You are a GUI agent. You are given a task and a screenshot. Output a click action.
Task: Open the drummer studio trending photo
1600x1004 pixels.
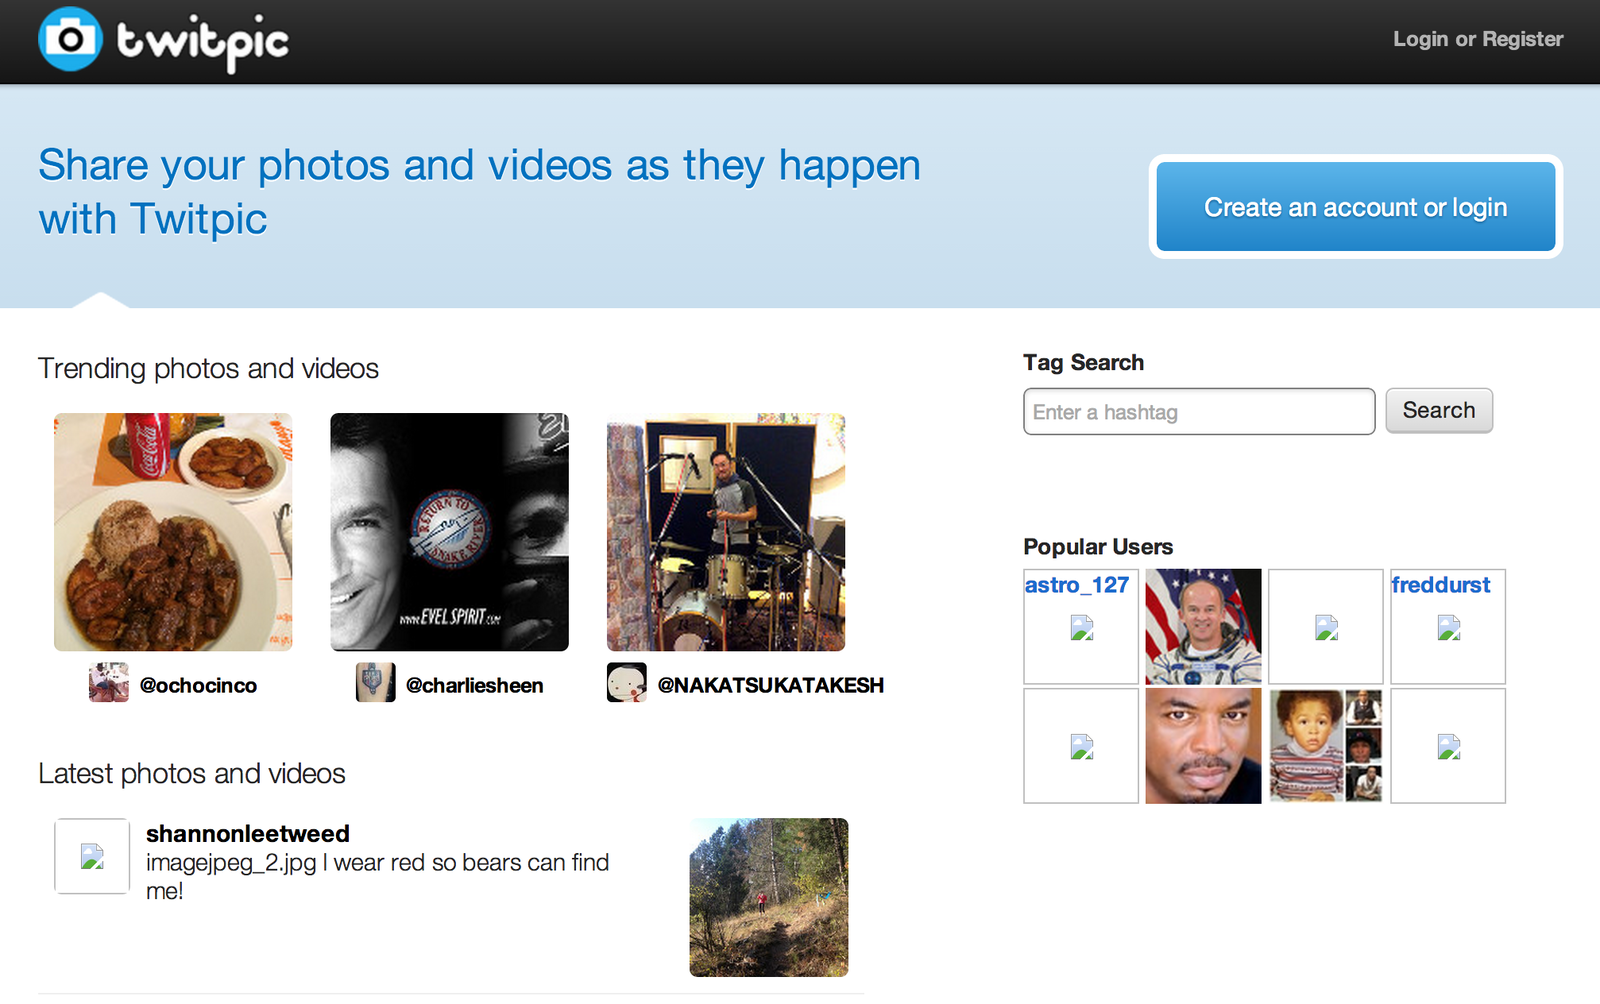click(726, 532)
